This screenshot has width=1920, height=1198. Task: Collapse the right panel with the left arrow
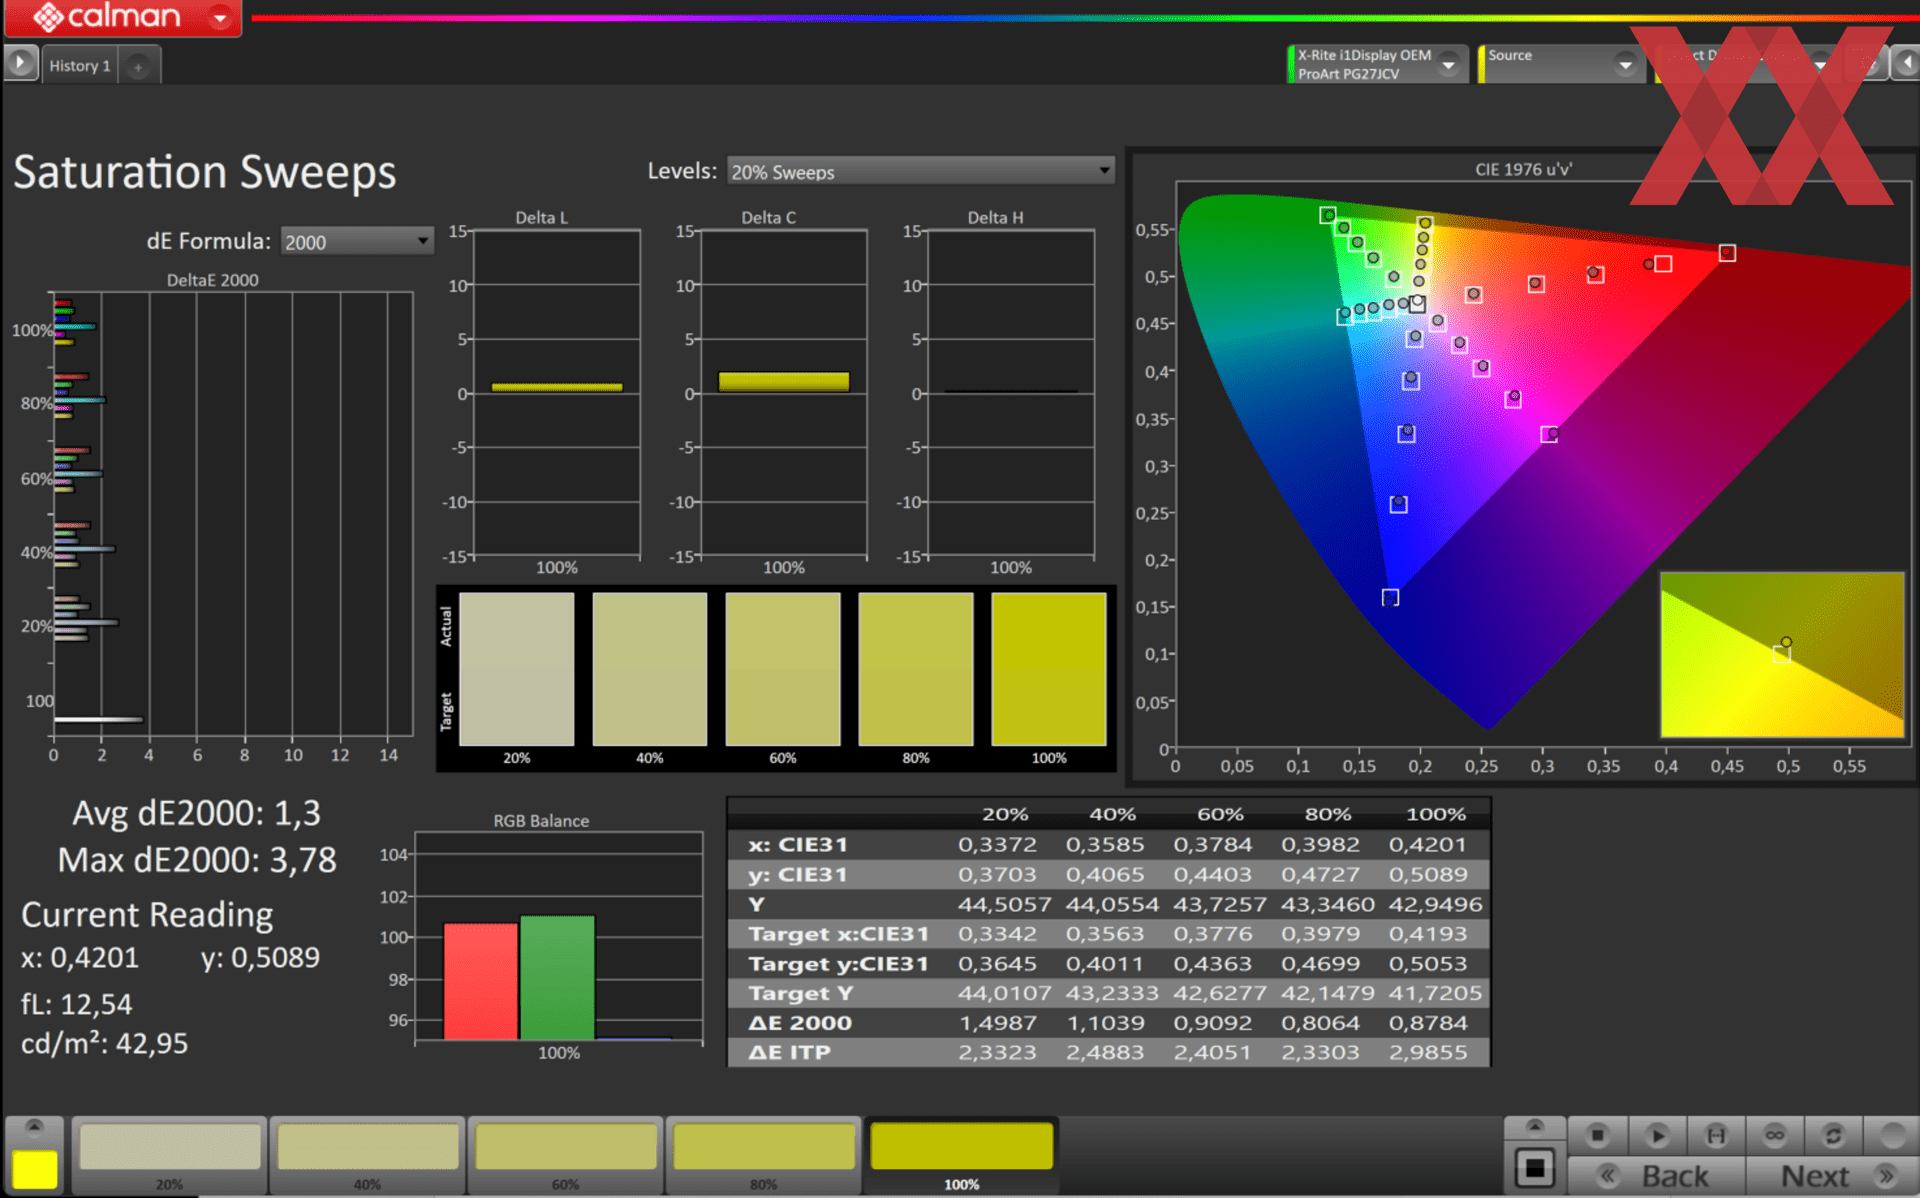1906,63
